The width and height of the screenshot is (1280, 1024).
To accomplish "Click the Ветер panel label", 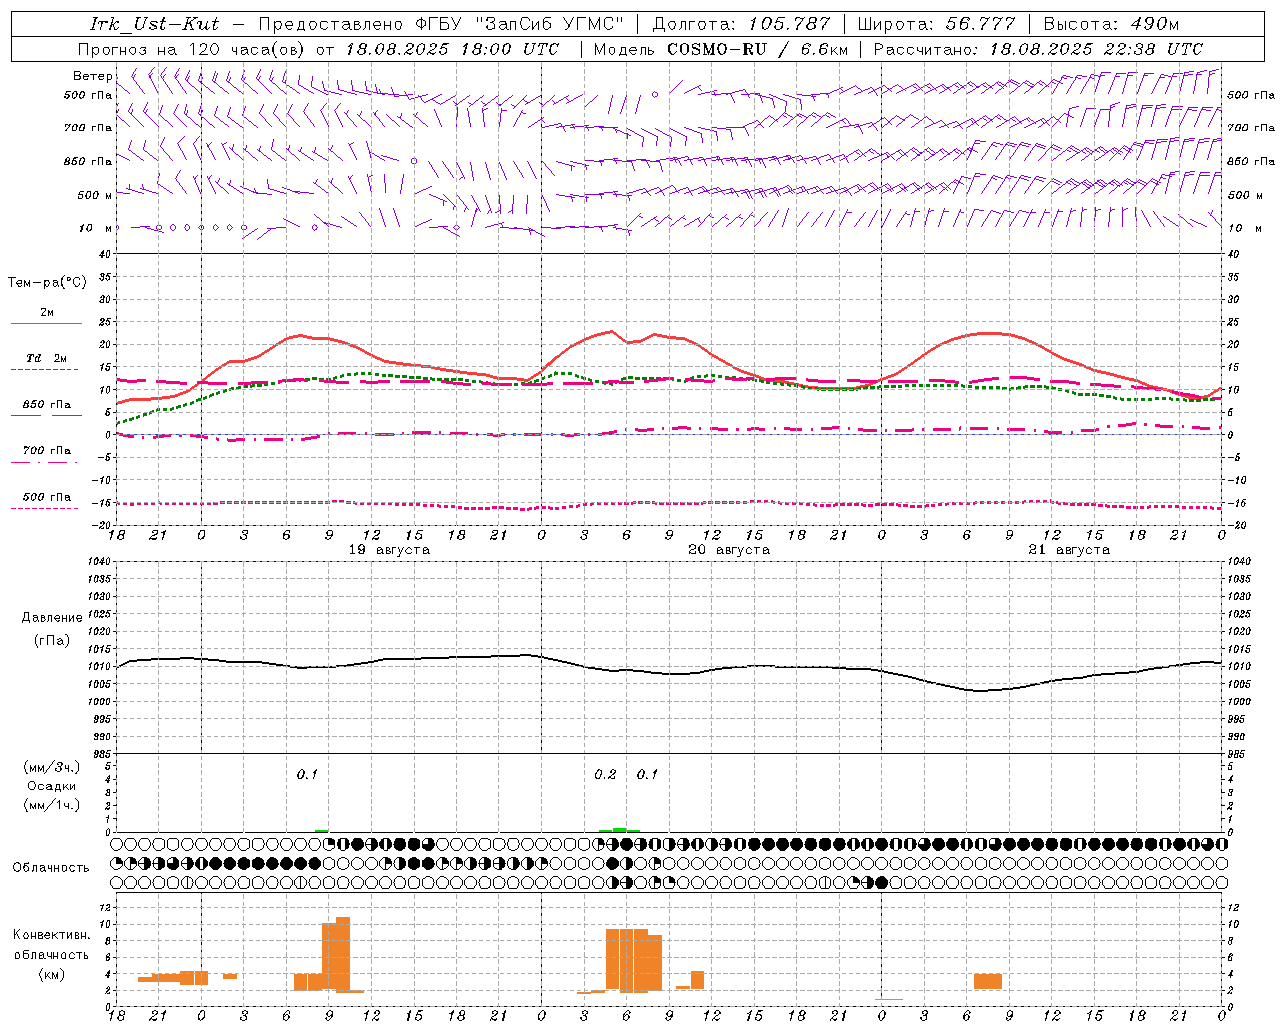I will (x=93, y=76).
